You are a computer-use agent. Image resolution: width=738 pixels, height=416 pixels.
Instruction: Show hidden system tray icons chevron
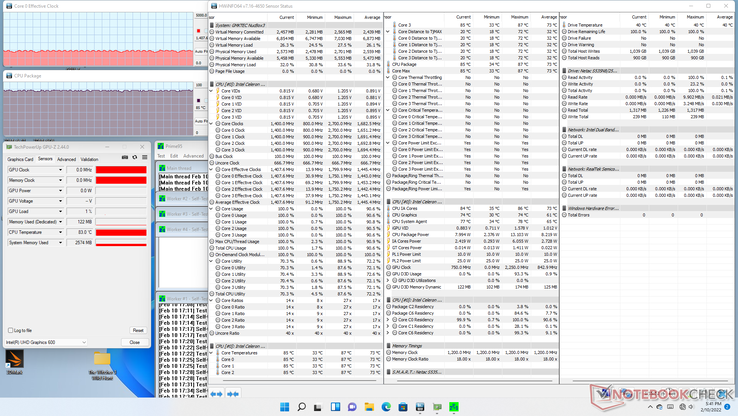(x=650, y=407)
